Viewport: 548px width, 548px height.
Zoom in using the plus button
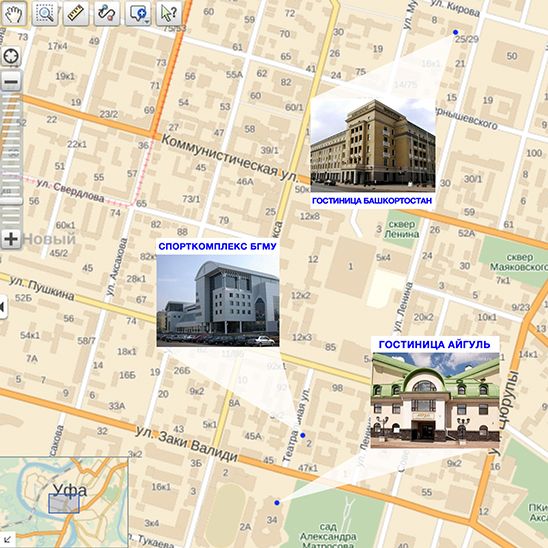[11, 239]
